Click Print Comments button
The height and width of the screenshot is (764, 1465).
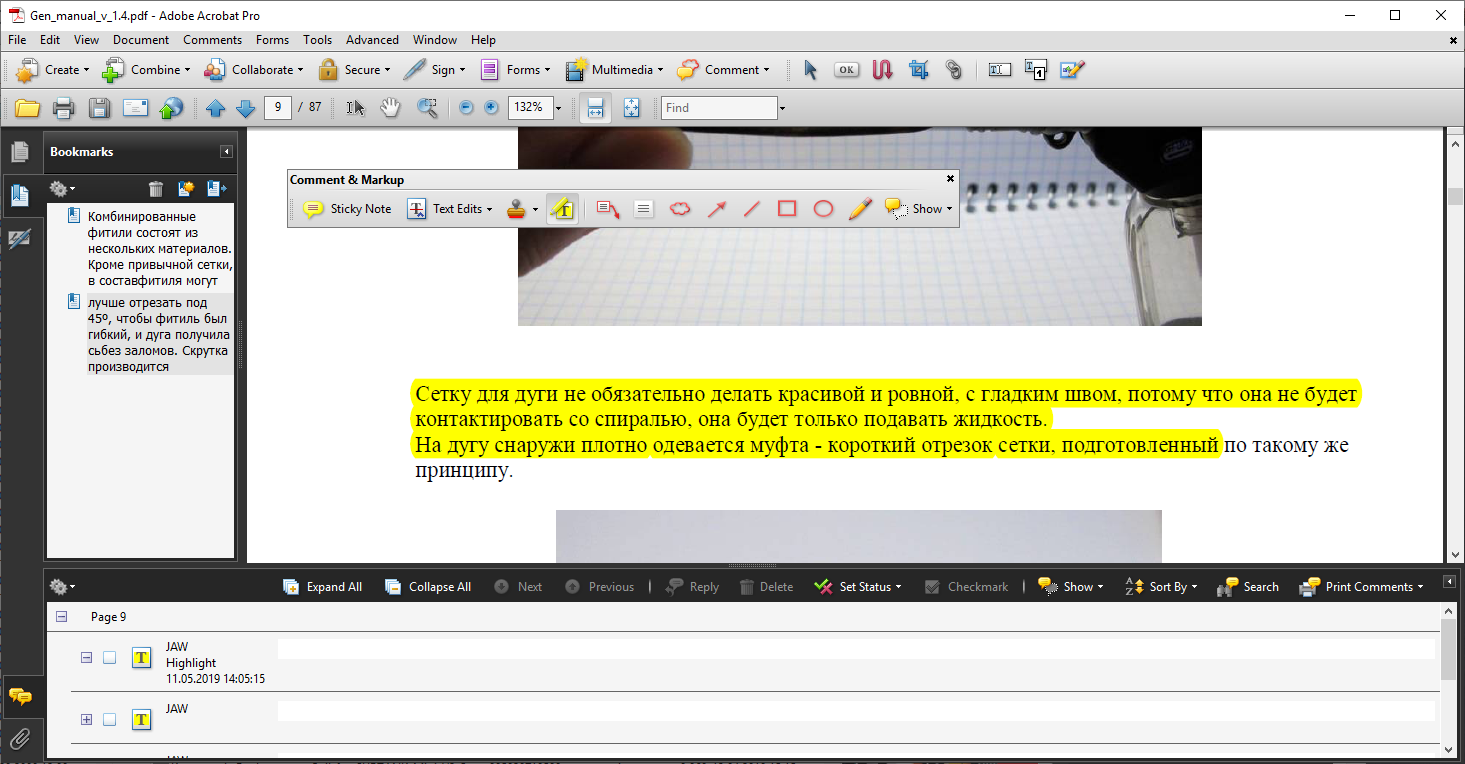click(x=1361, y=587)
